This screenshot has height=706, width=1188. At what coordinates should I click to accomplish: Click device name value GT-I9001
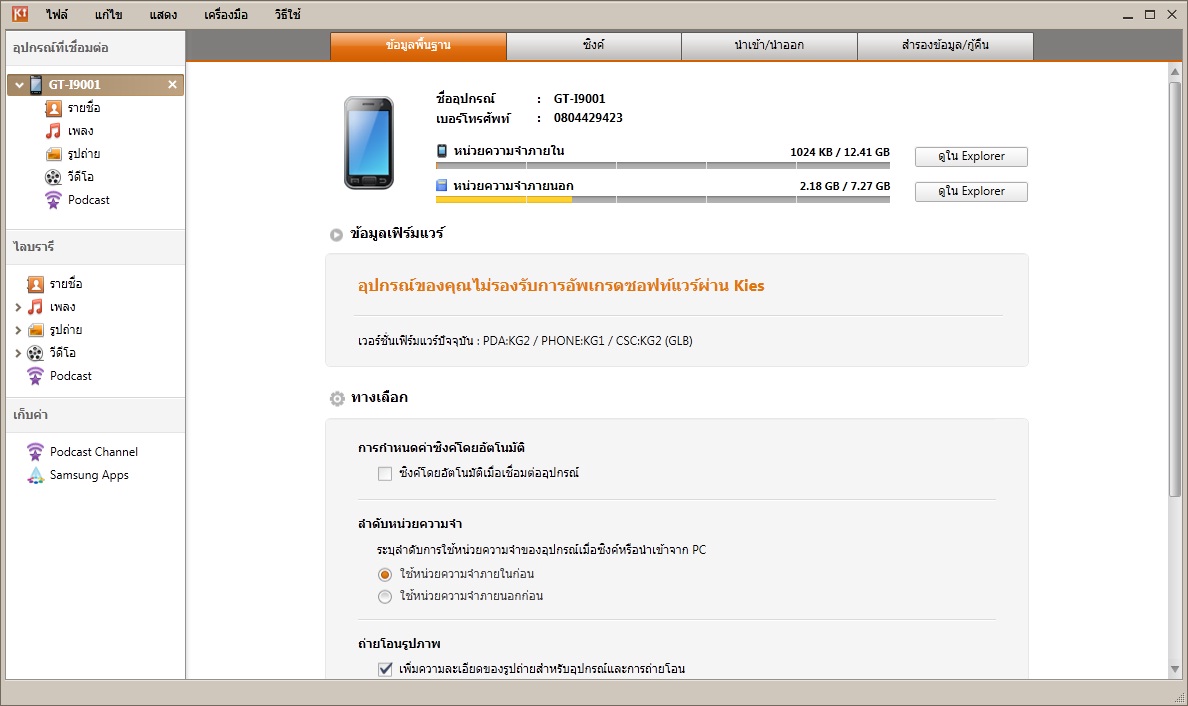(x=580, y=98)
